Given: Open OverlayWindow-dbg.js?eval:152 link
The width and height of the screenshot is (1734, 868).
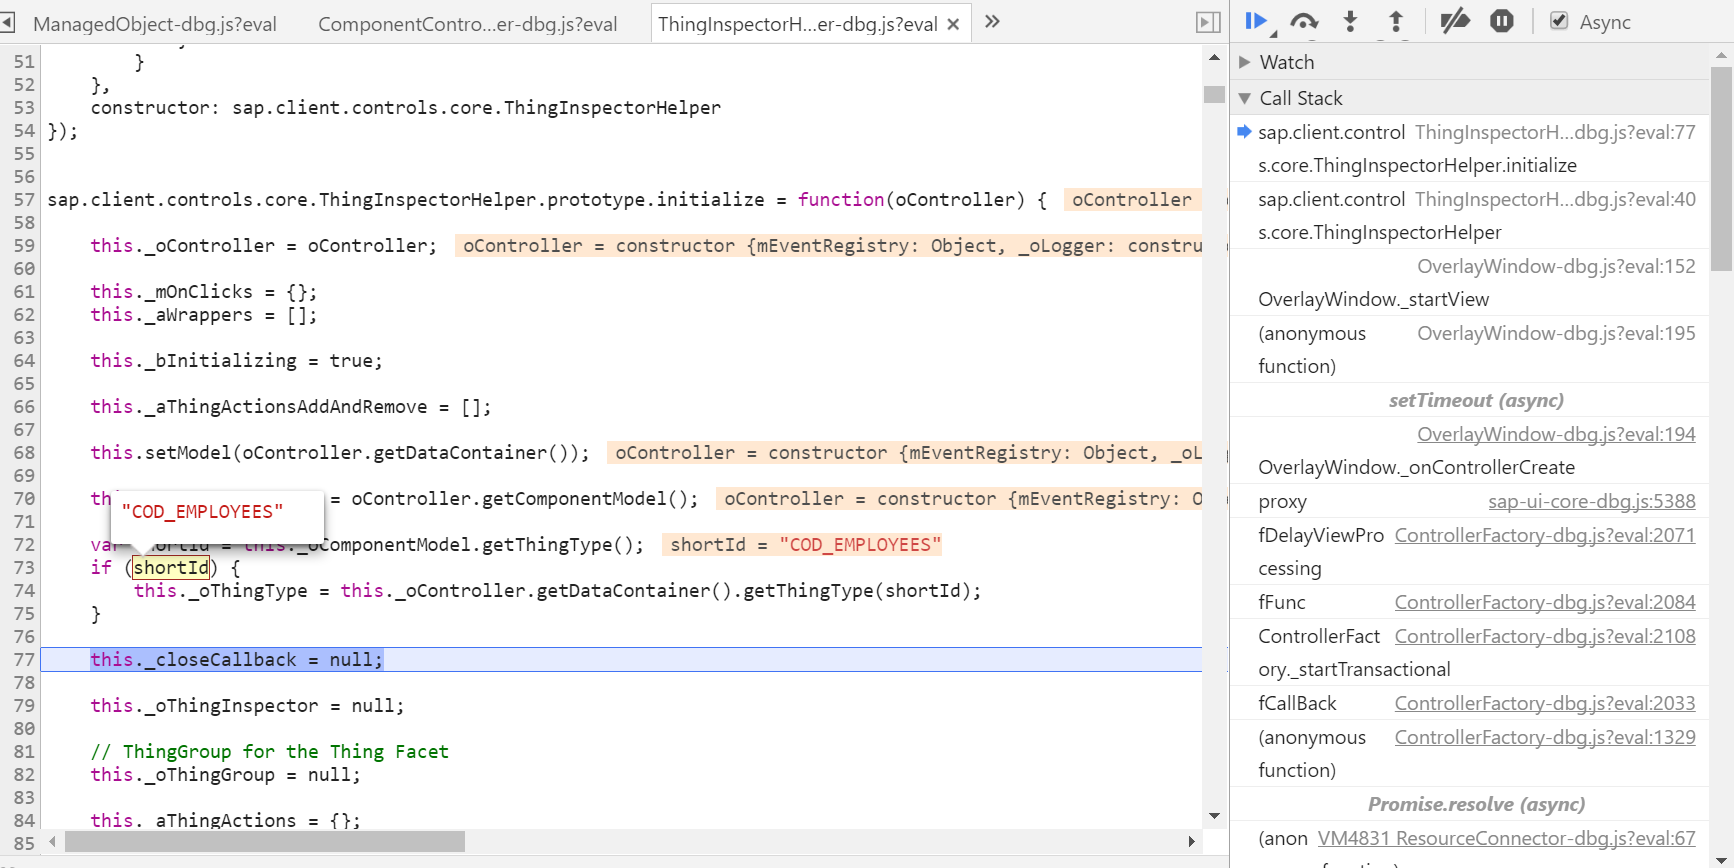Looking at the screenshot, I should click(1556, 266).
